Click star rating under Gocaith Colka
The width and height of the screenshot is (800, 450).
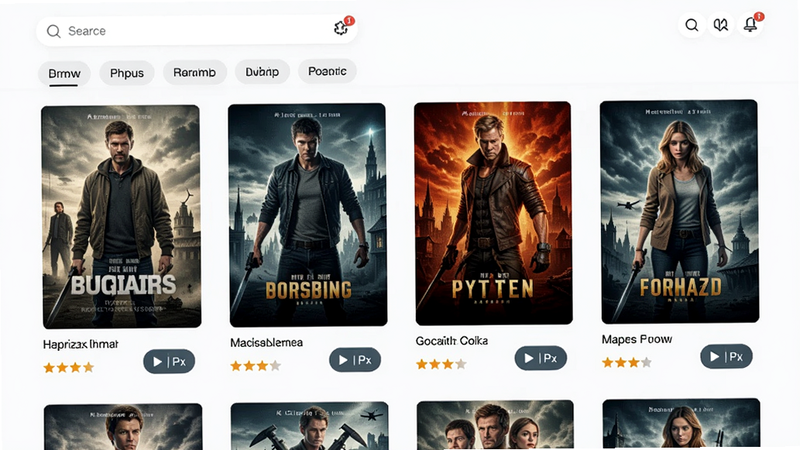pos(441,364)
